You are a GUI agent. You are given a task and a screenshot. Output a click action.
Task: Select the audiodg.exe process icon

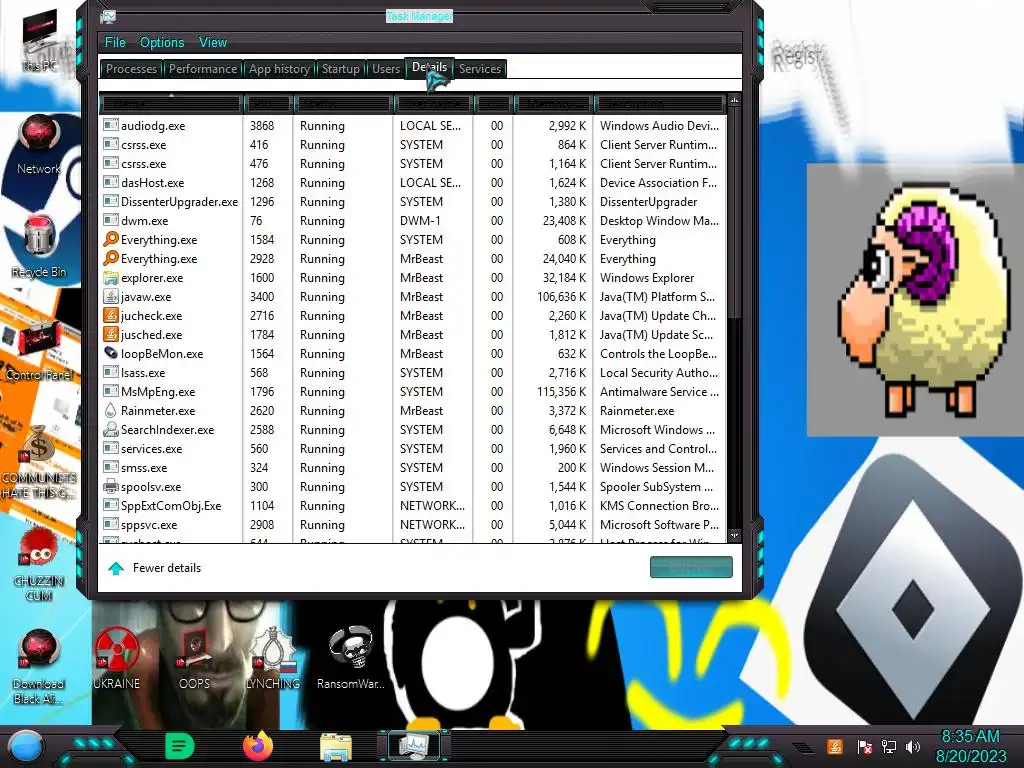click(111, 125)
